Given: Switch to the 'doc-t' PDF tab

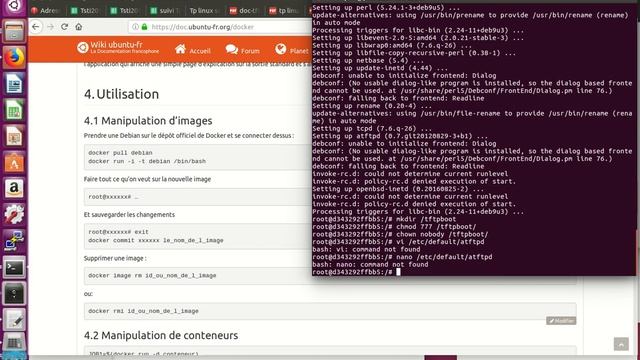Looking at the screenshot, I should click(244, 11).
